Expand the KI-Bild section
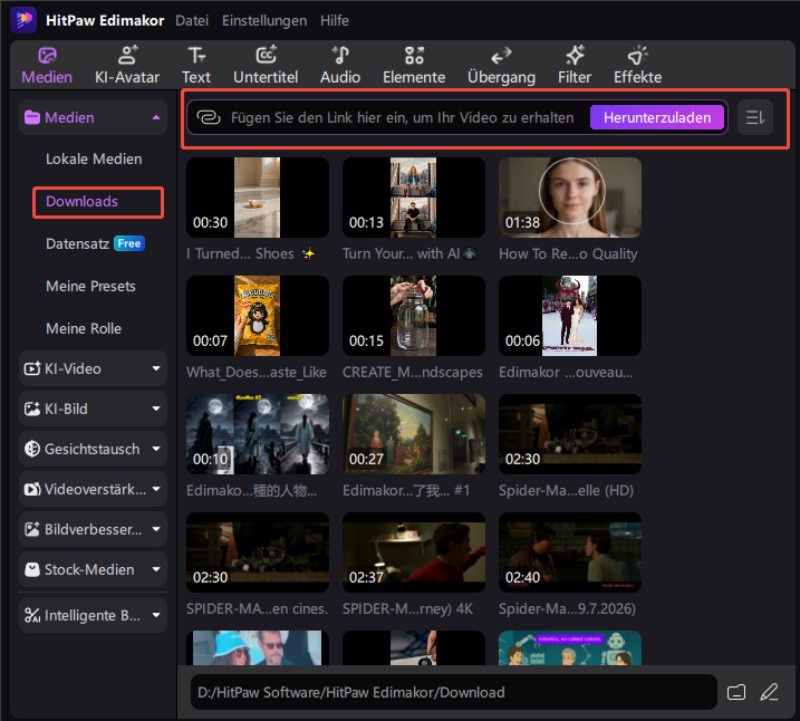800x721 pixels. 156,409
